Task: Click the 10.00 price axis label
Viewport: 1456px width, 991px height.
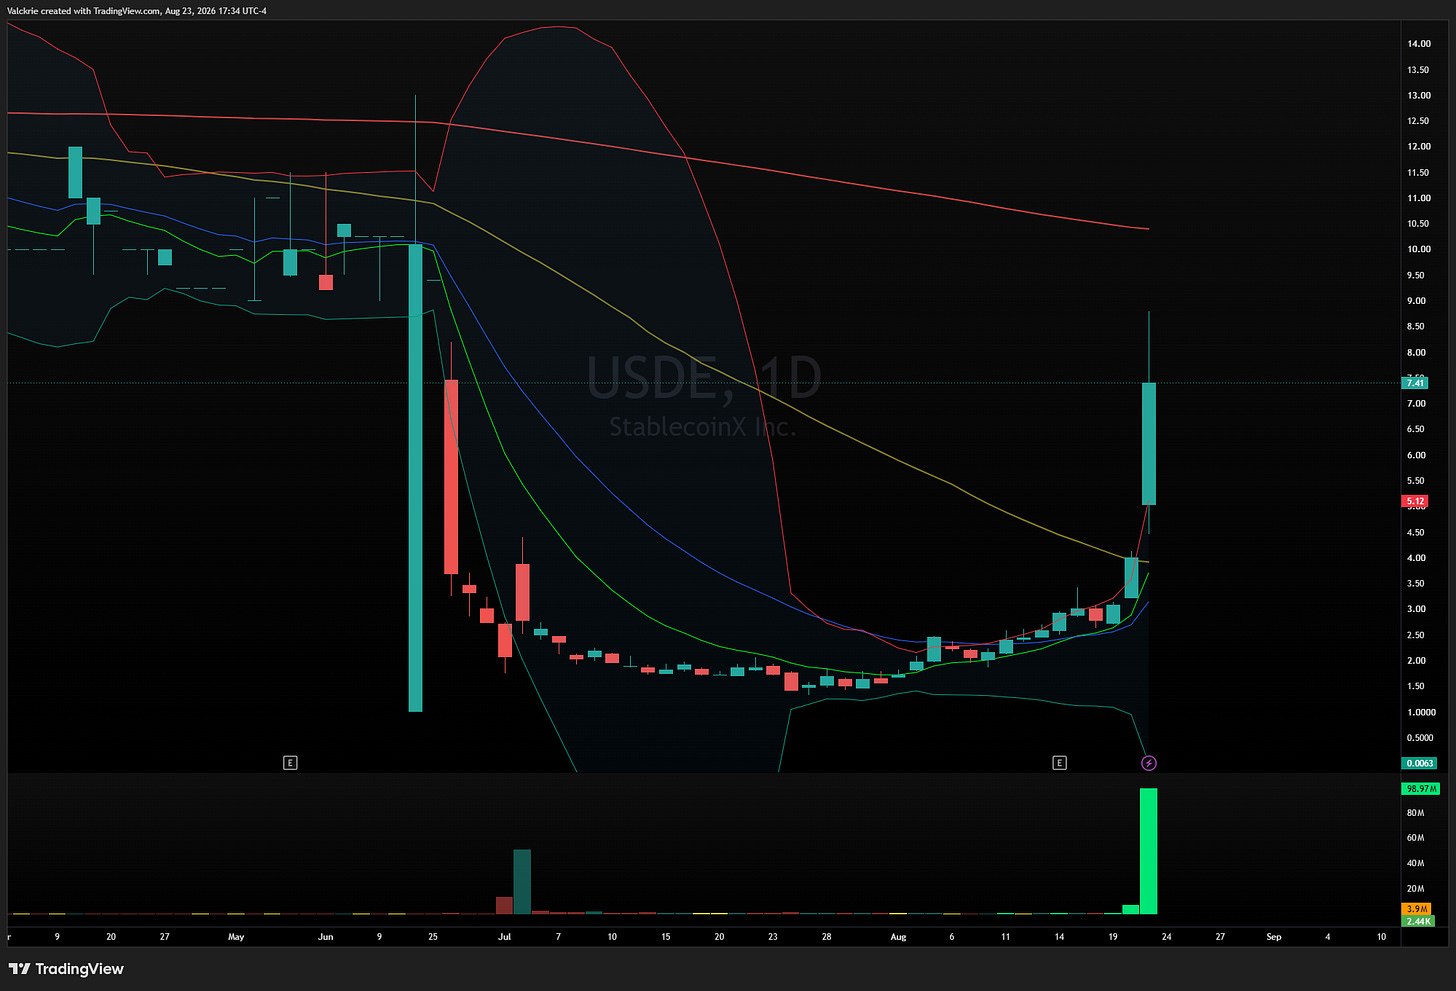Action: (1419, 250)
